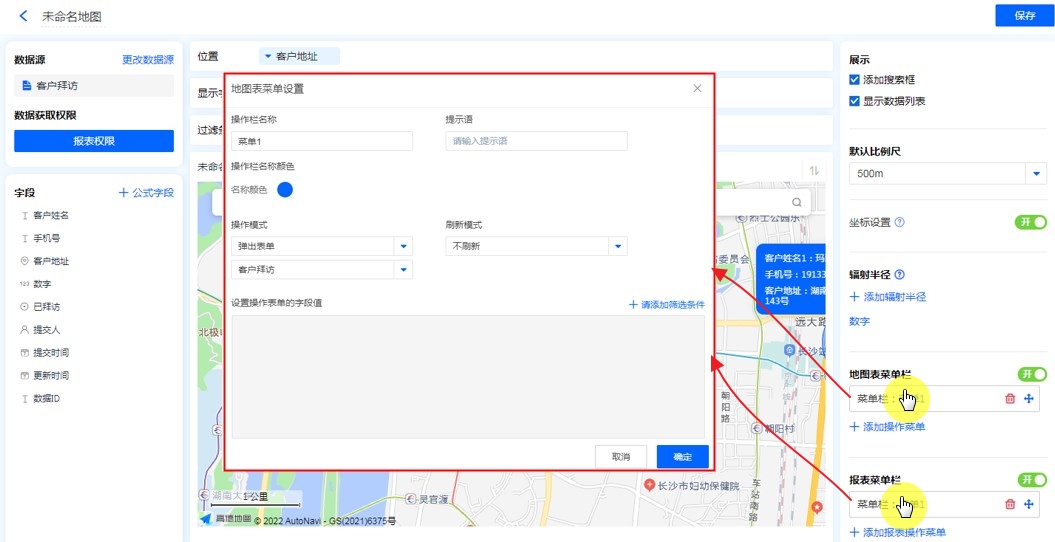Delete the 地图表菜单栏 menu item
Screen dimensions: 1055x542
click(1009, 399)
